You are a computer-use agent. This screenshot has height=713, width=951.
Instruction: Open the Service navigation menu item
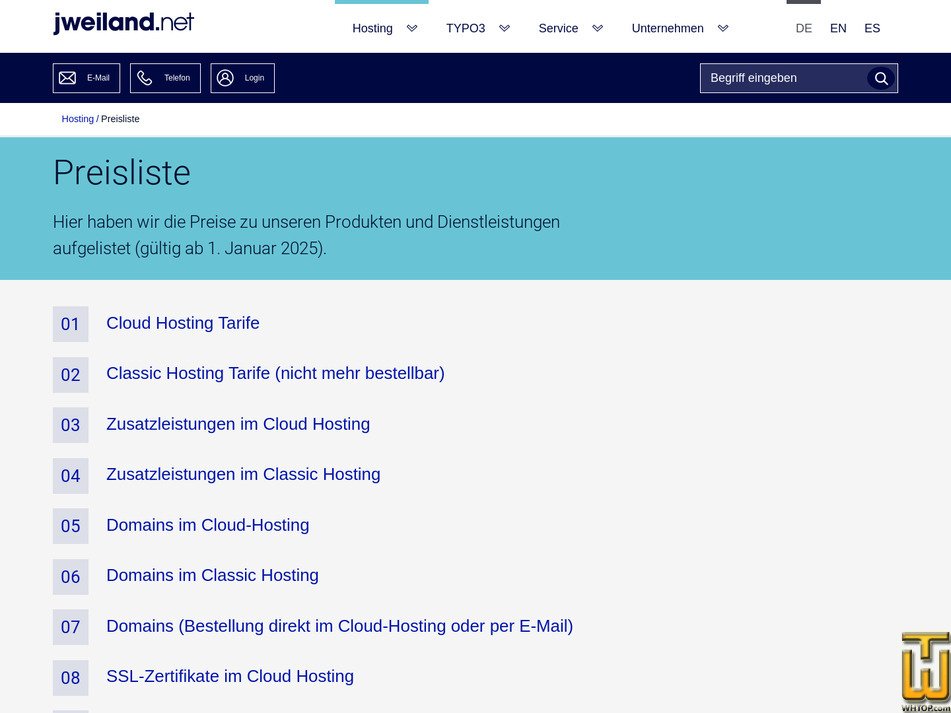(x=558, y=28)
